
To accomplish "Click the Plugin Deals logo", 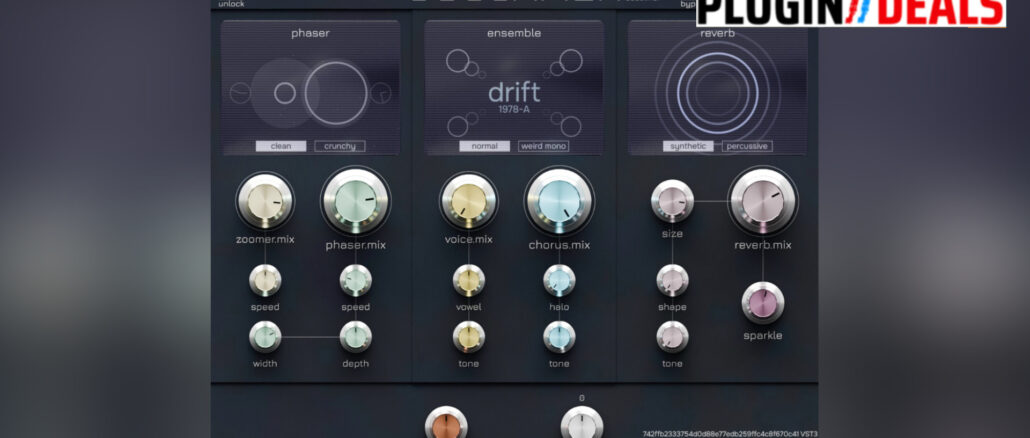I will tap(851, 12).
